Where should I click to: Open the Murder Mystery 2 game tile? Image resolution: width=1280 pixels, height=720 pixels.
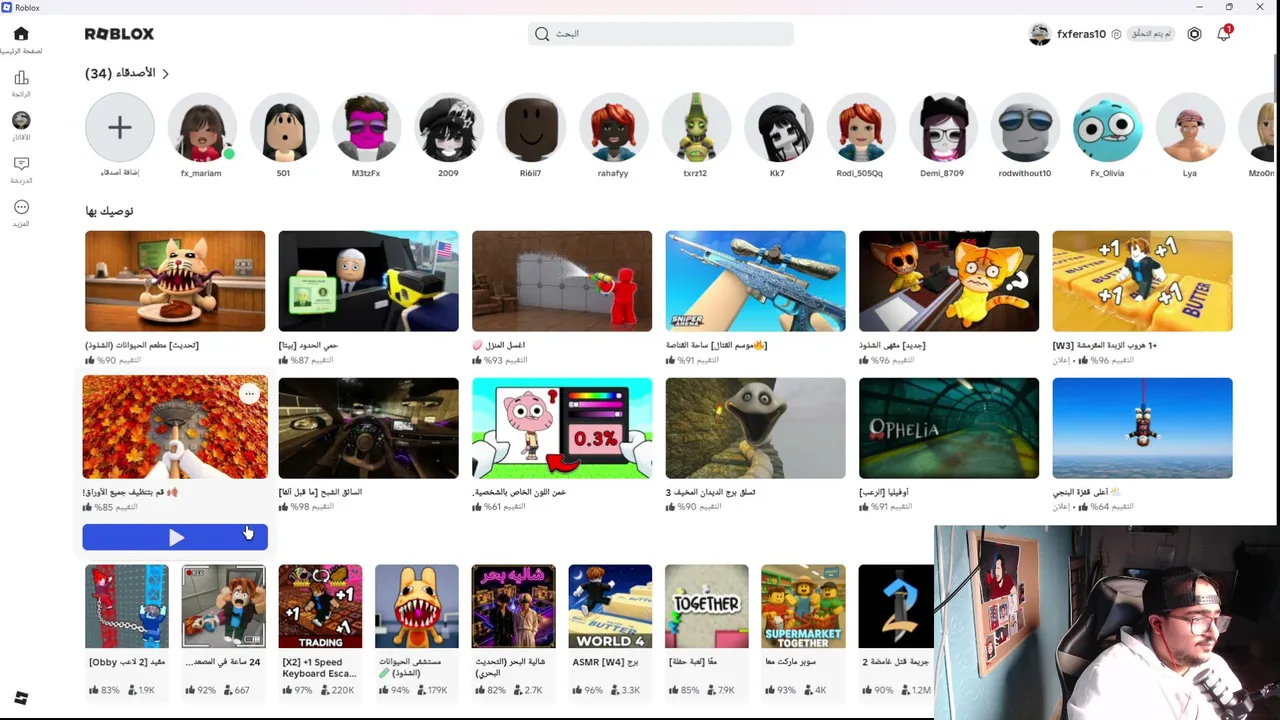[x=896, y=607]
